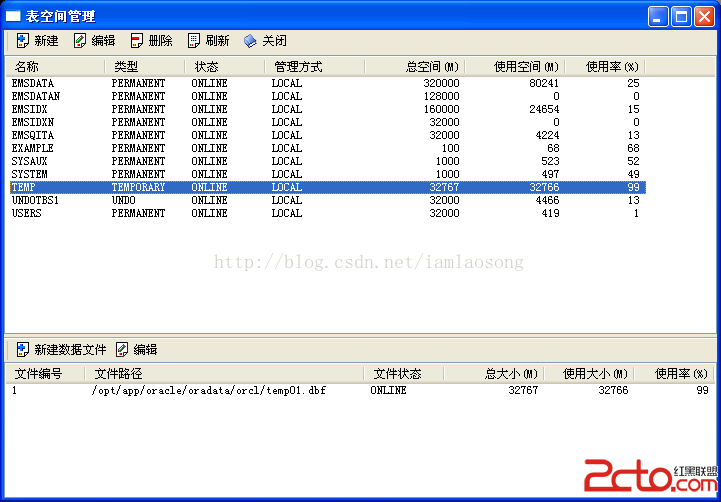Click the 80241 used space value

[x=544, y=83]
